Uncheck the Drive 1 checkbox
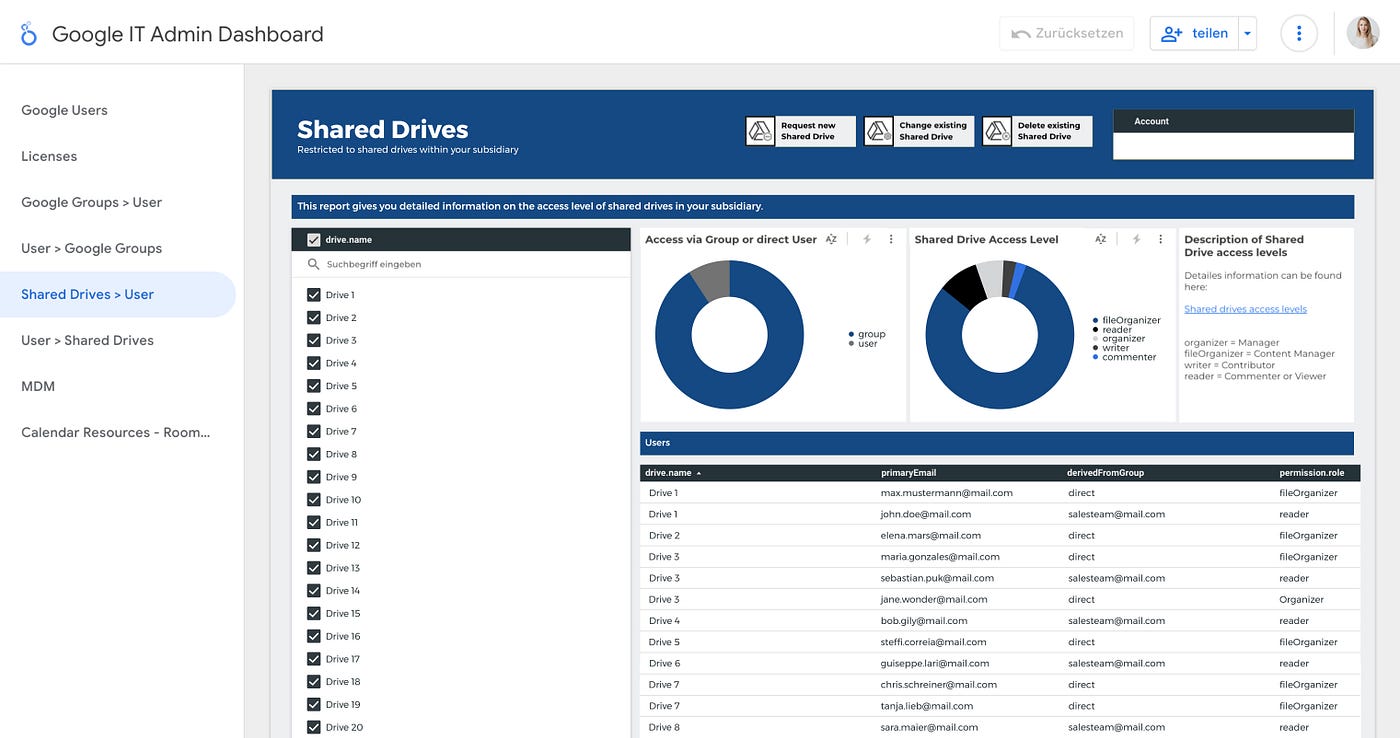The width and height of the screenshot is (1400, 738). coord(314,295)
